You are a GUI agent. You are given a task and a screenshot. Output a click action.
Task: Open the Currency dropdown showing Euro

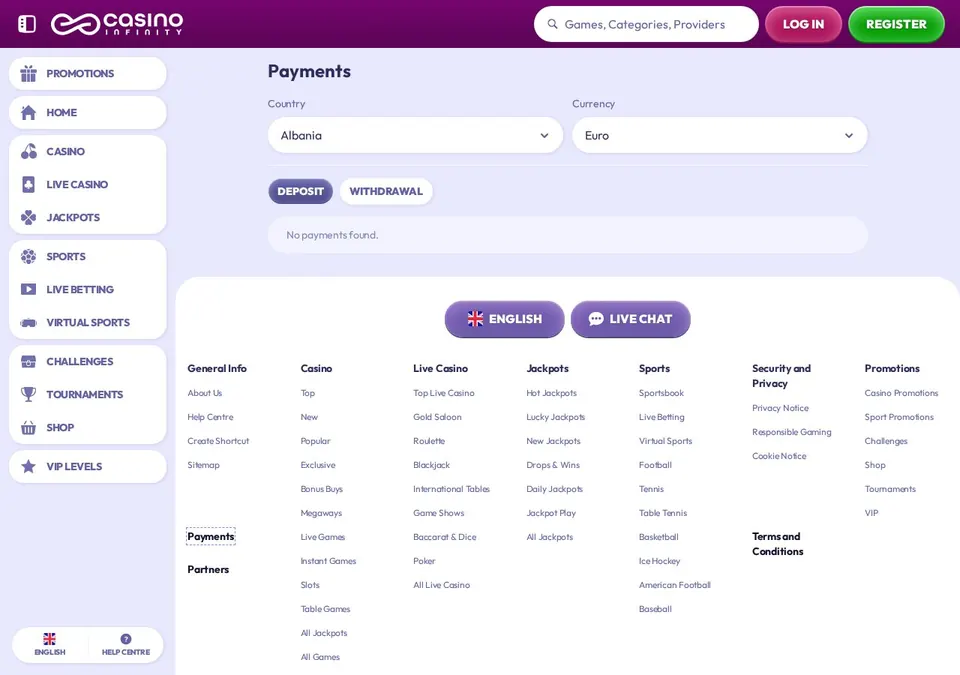719,135
